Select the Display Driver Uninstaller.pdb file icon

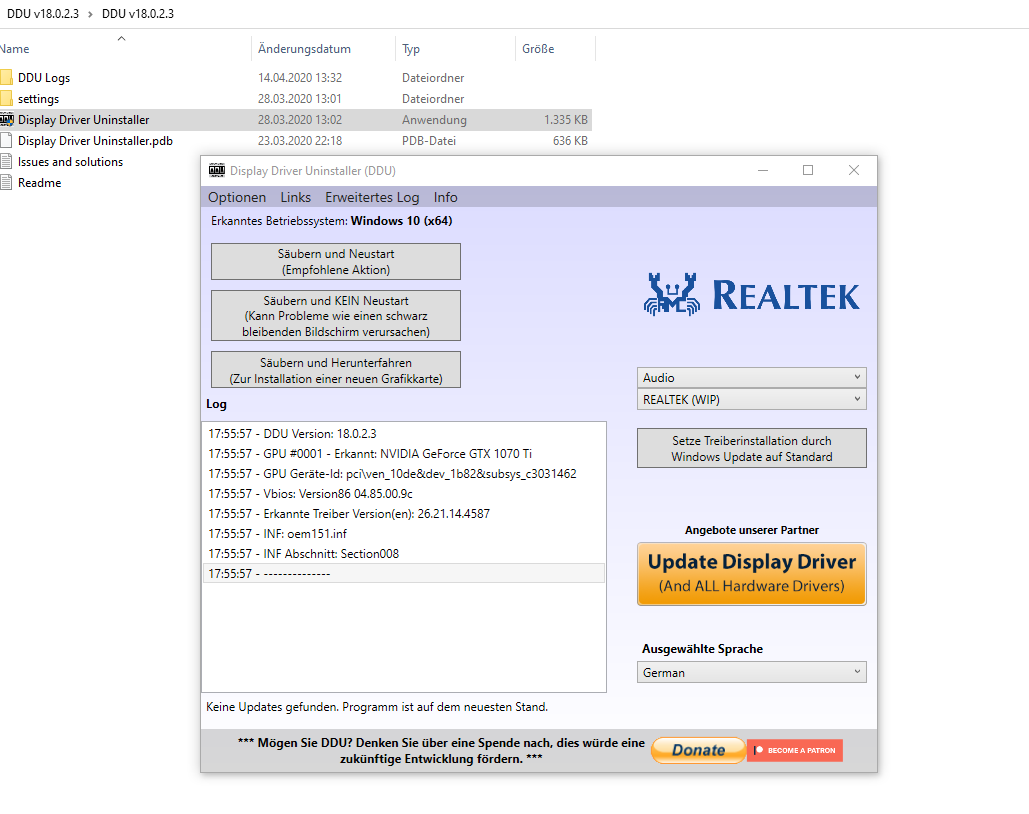[x=6, y=140]
